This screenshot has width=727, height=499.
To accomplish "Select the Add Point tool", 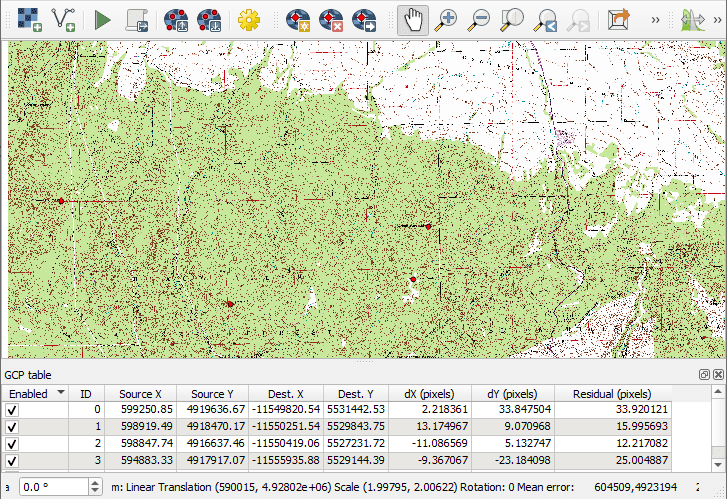I will click(297, 19).
